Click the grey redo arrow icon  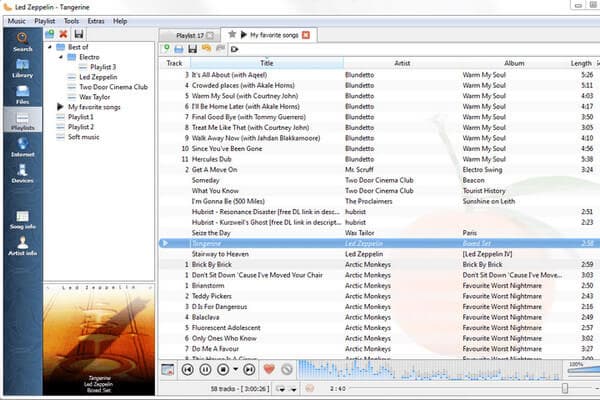[220, 49]
